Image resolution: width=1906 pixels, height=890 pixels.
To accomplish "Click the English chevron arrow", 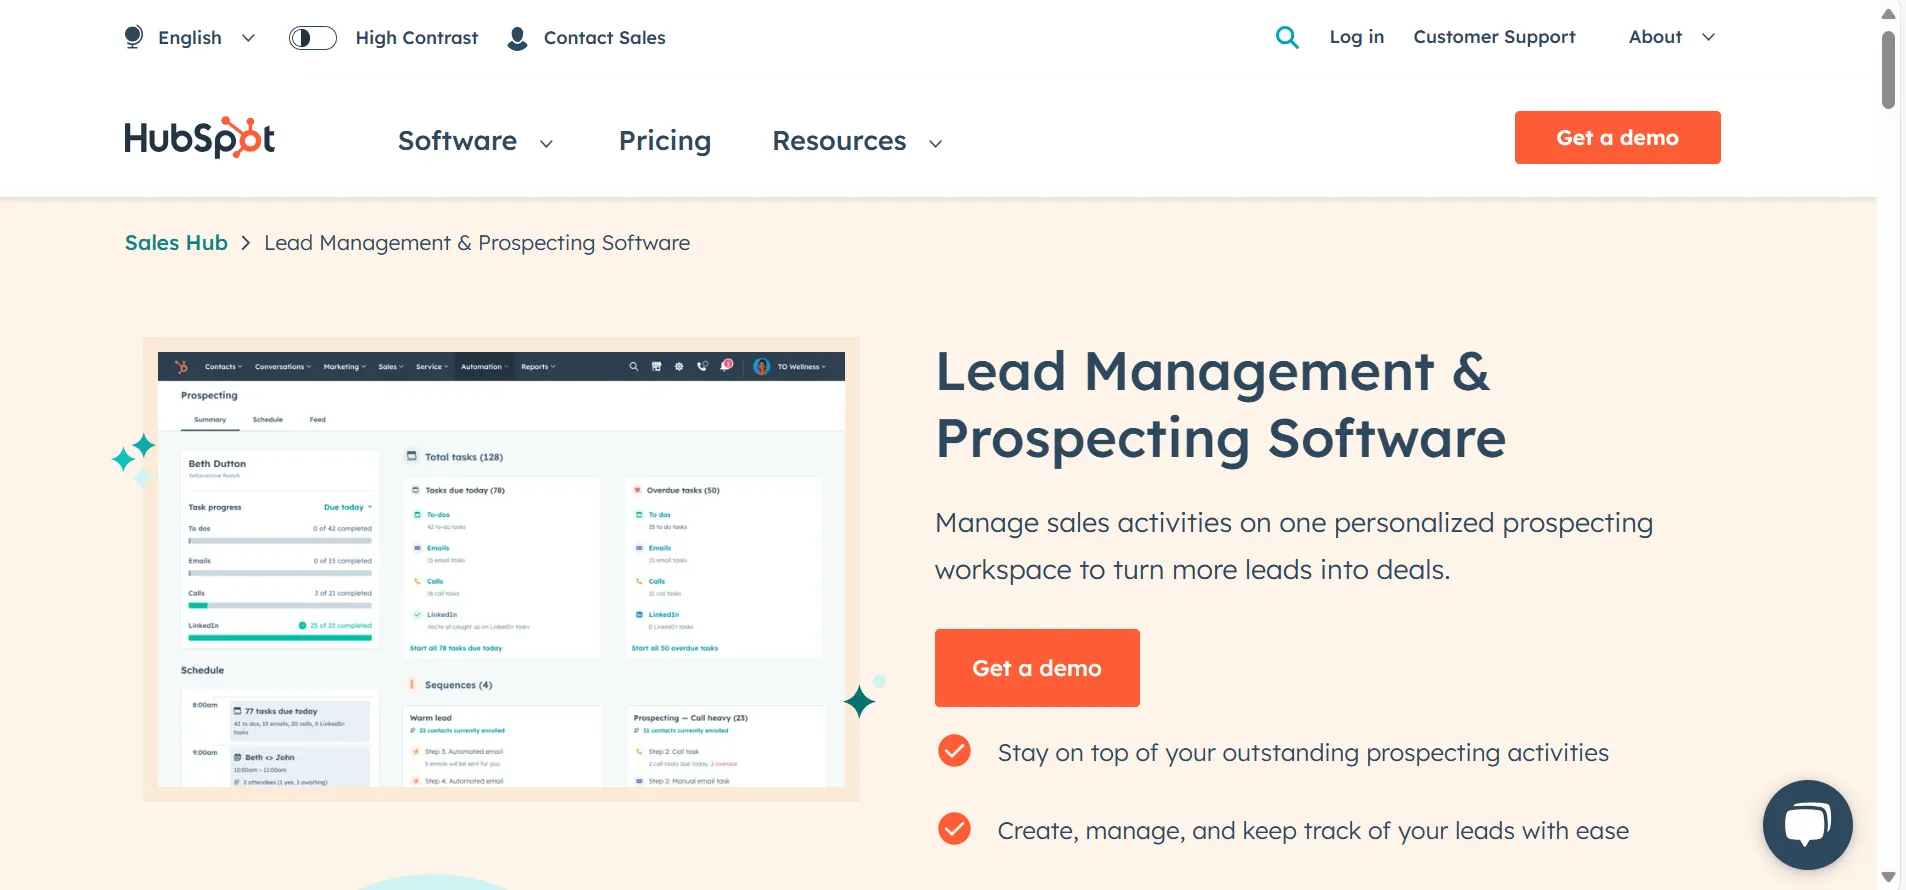I will pos(248,38).
